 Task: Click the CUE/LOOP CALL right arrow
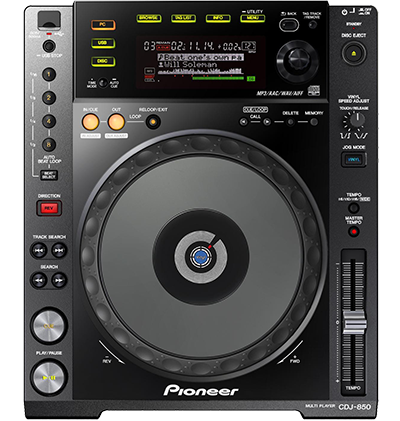click(x=267, y=122)
